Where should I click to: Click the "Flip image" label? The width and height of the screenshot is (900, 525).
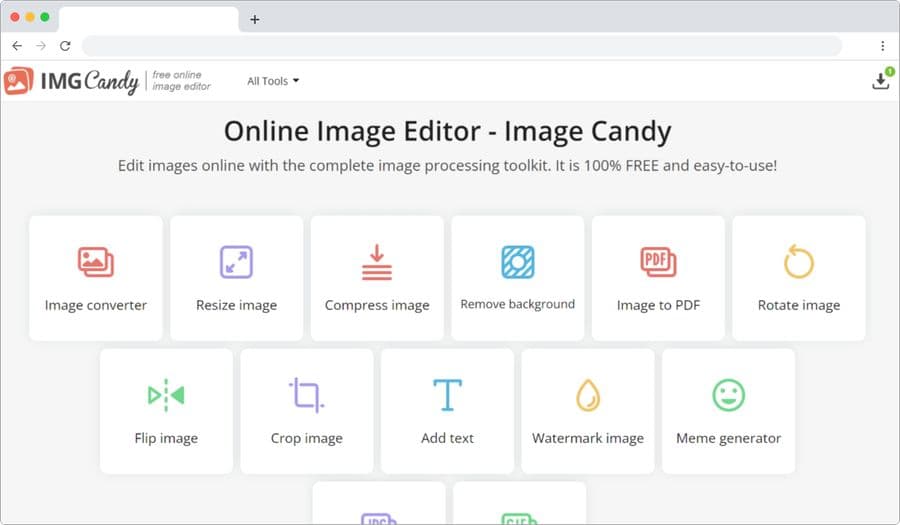(x=166, y=438)
